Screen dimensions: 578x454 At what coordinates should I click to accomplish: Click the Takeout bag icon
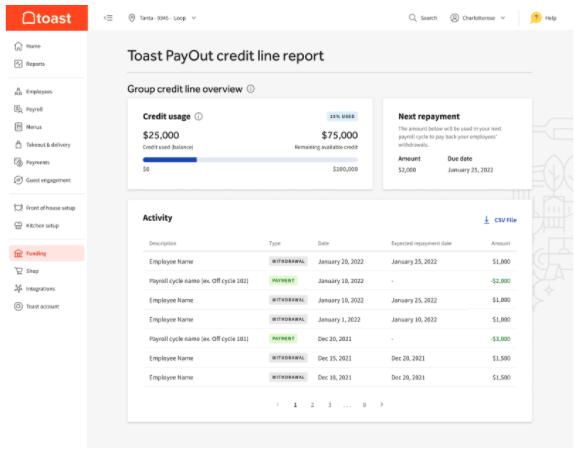(18, 144)
